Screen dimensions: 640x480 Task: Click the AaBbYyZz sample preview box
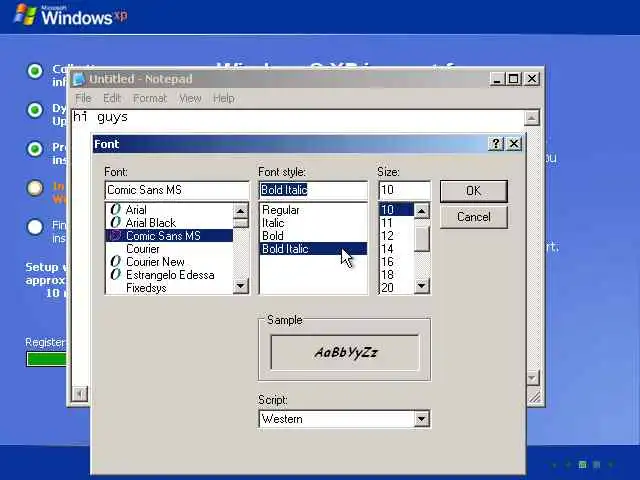coord(345,353)
